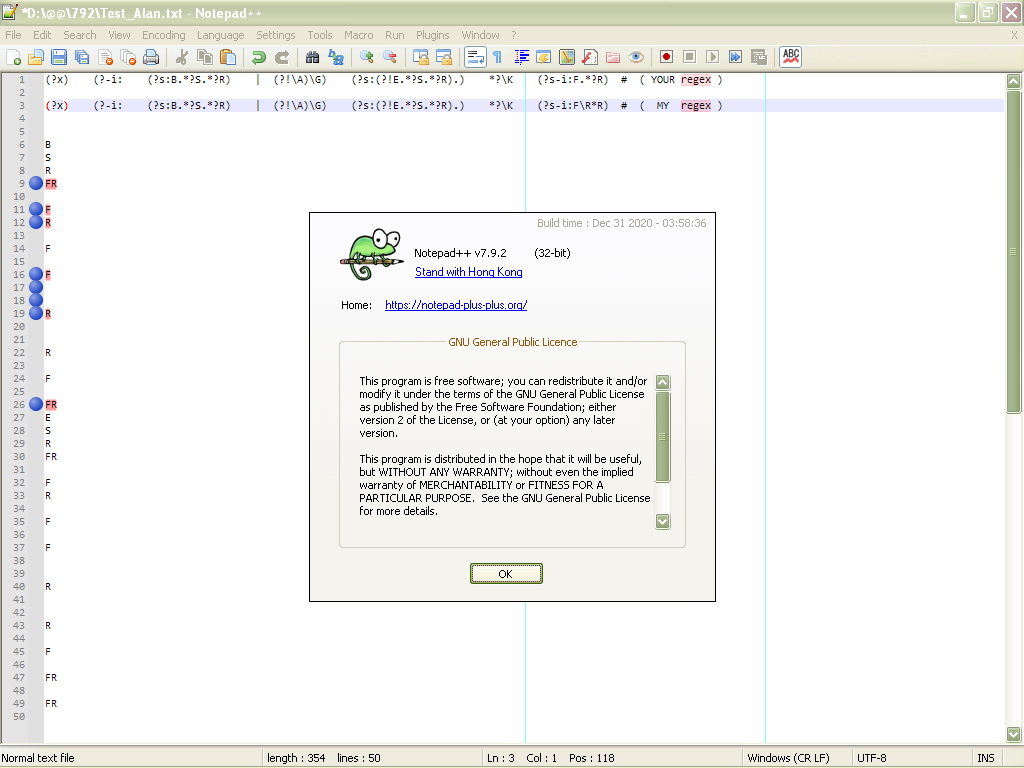1024x768 pixels.
Task: Click the 'length : 354' status text
Action: (296, 758)
